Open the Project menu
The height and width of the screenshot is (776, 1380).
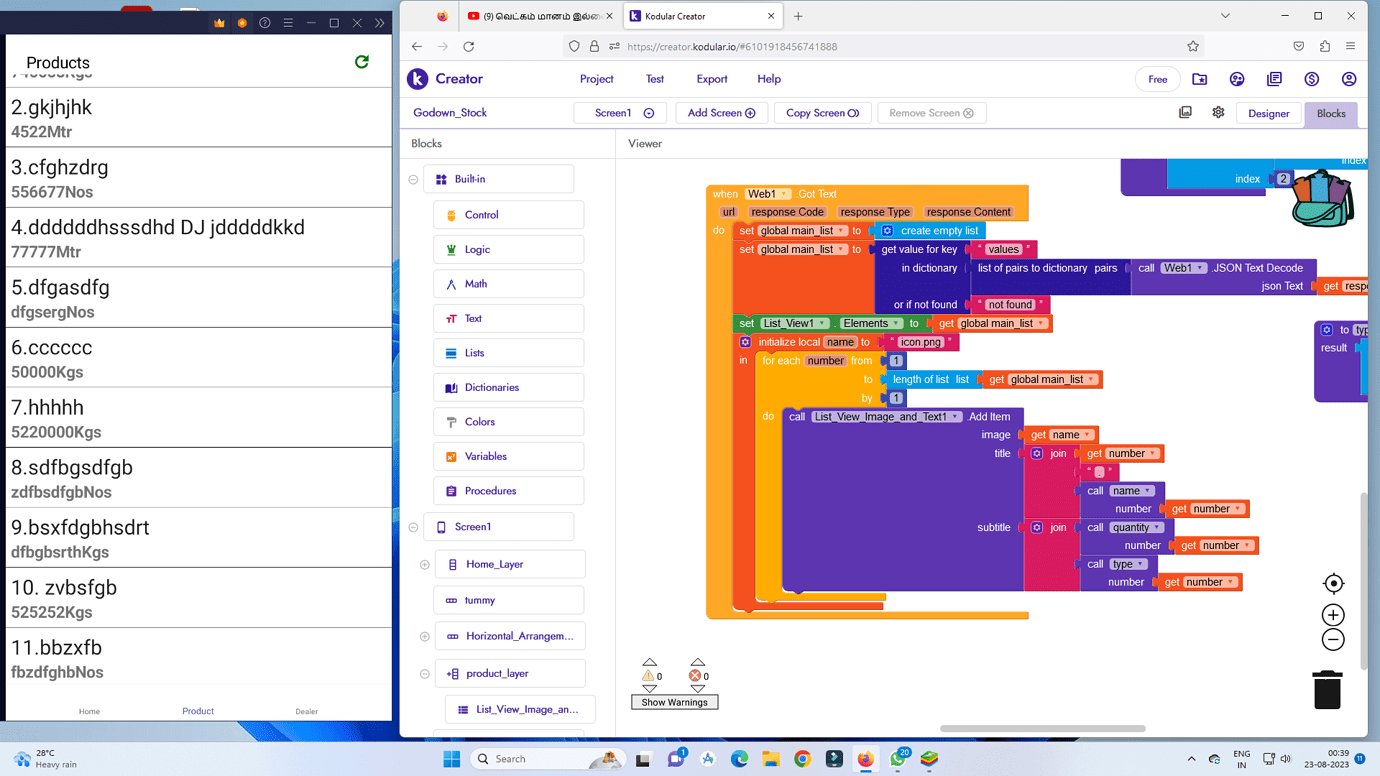coord(596,79)
